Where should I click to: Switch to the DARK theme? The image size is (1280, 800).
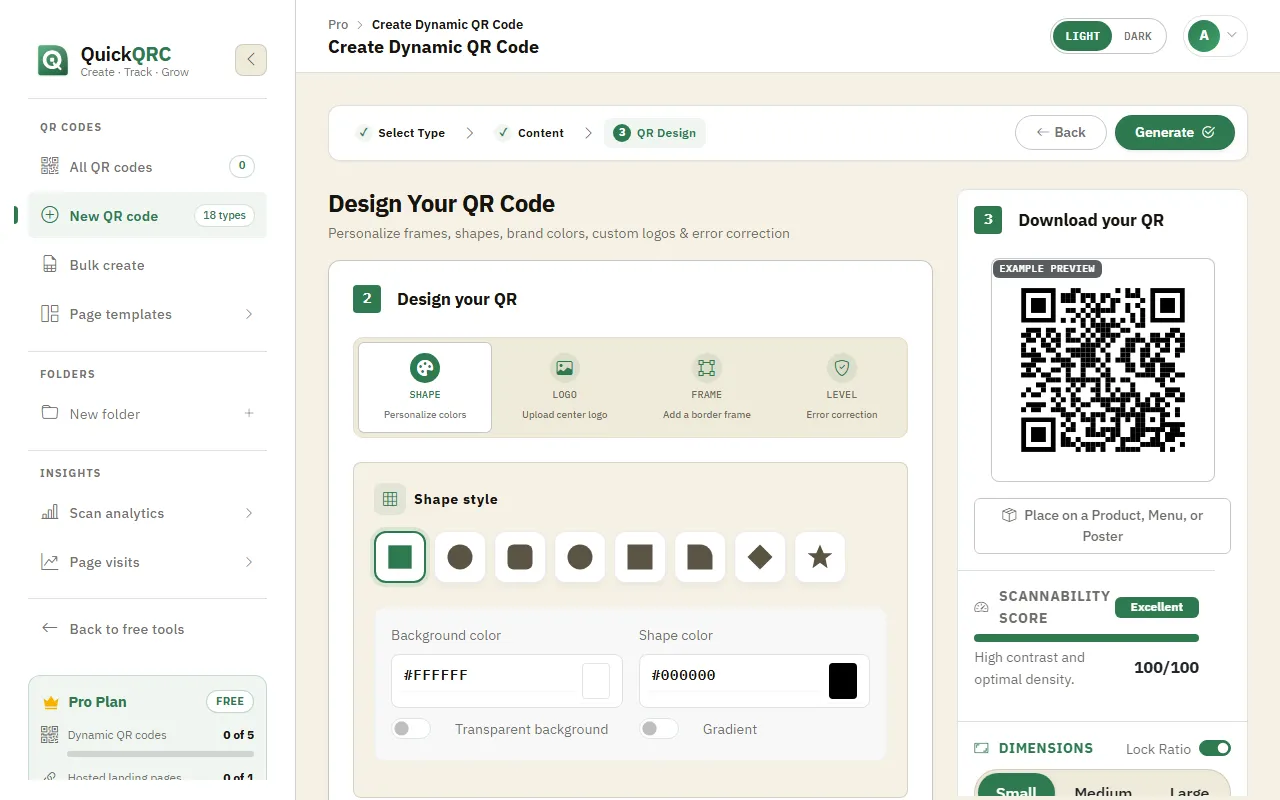pos(1138,36)
